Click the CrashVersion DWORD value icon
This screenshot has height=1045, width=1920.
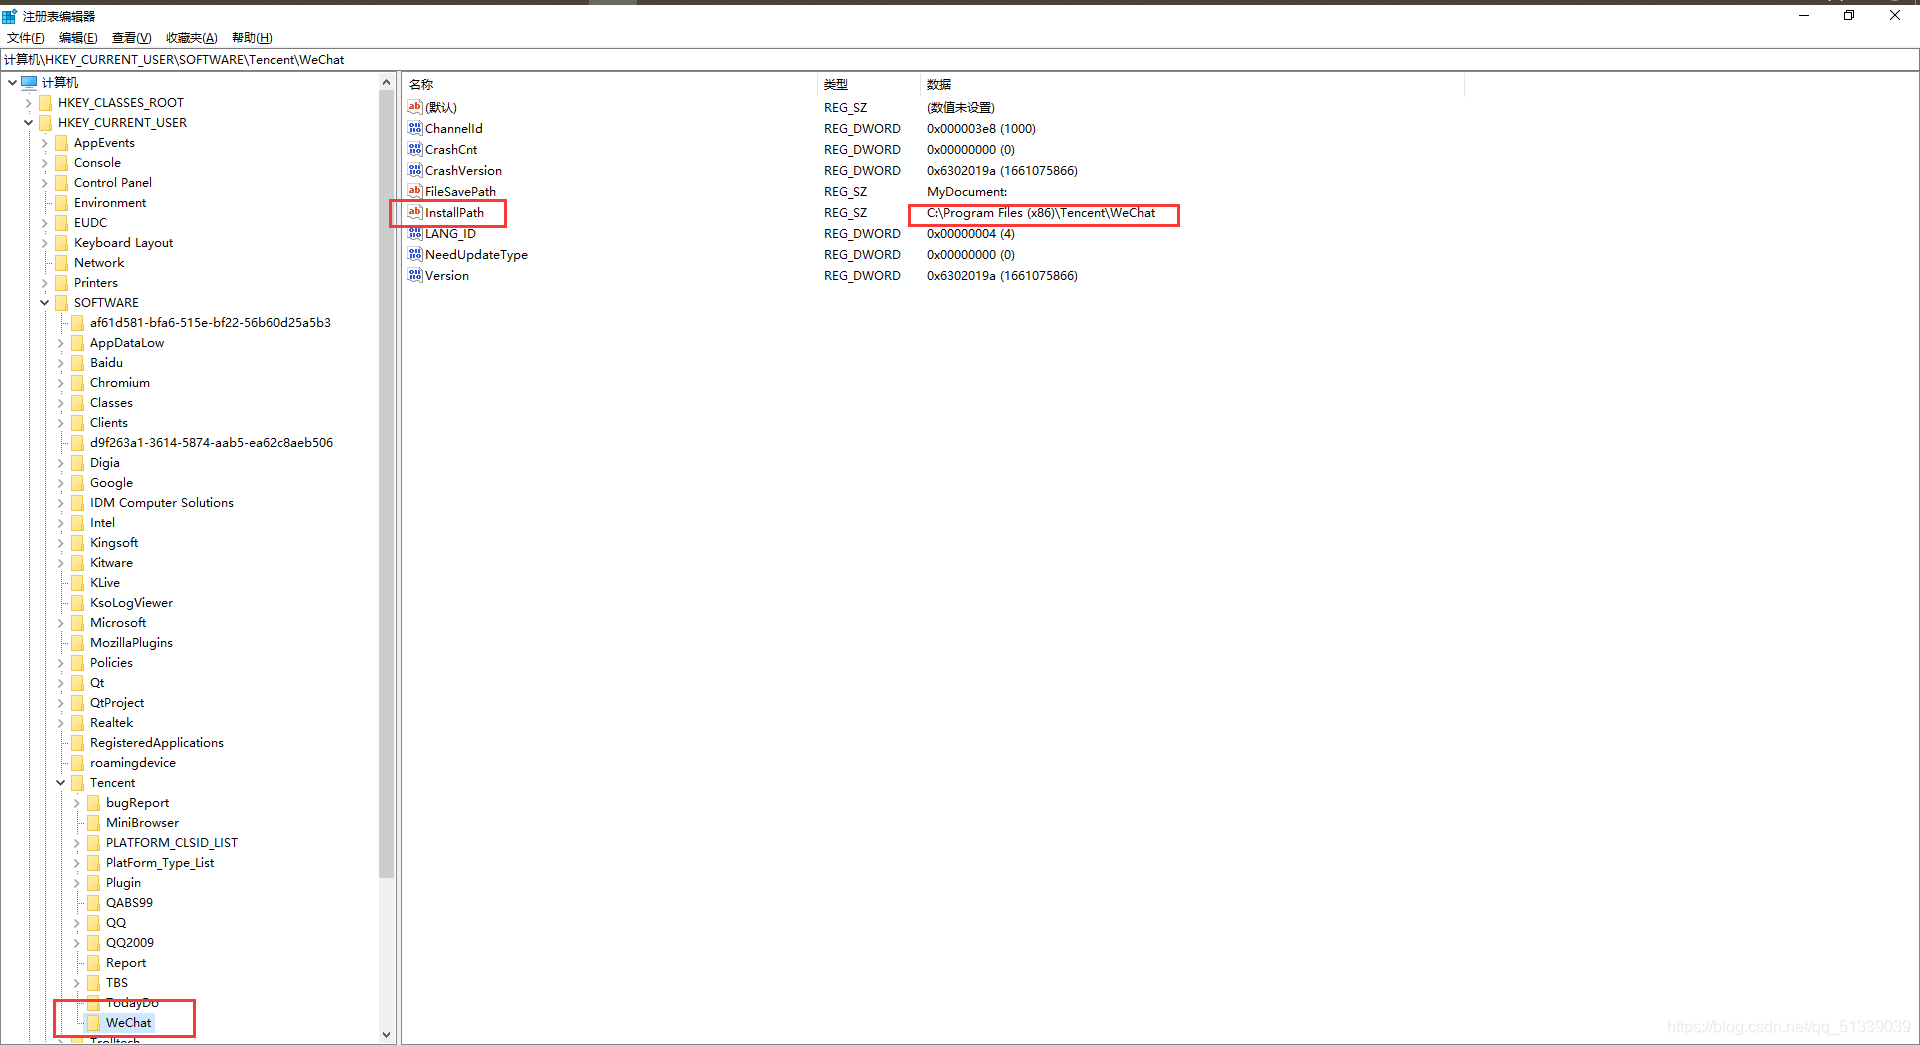click(x=415, y=170)
